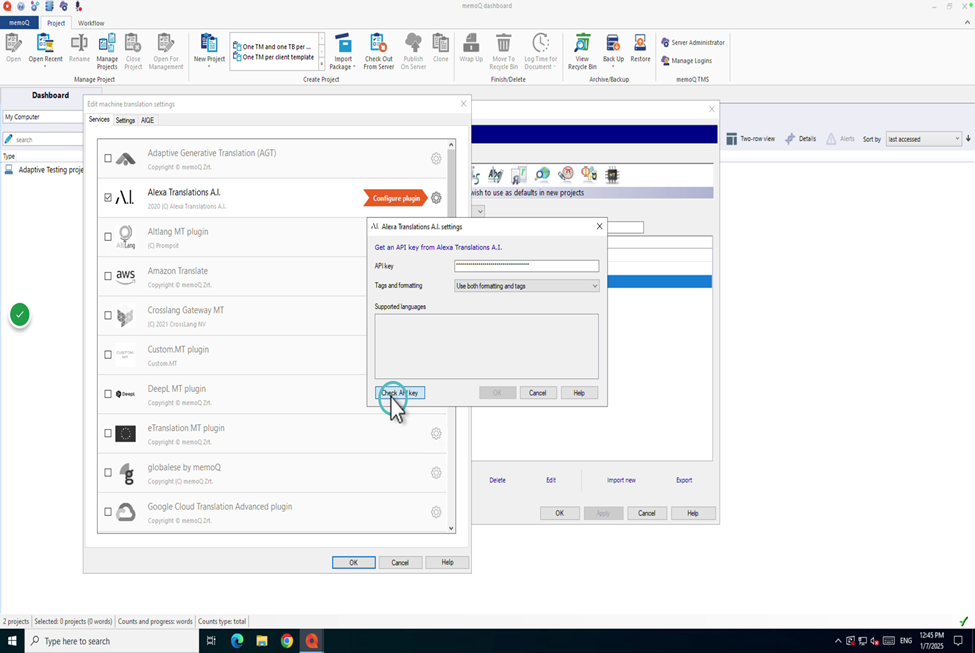Open View Recycle Bin

[x=582, y=51]
